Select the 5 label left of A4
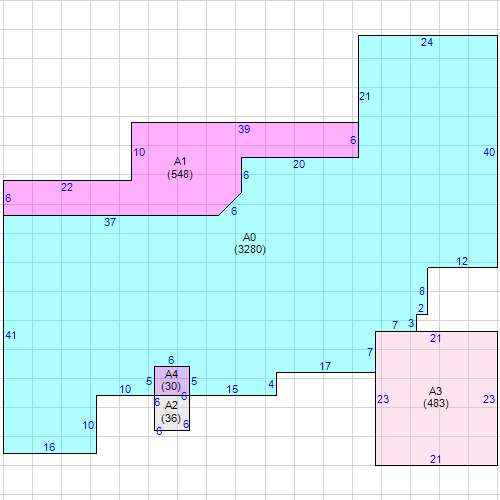 click(149, 381)
